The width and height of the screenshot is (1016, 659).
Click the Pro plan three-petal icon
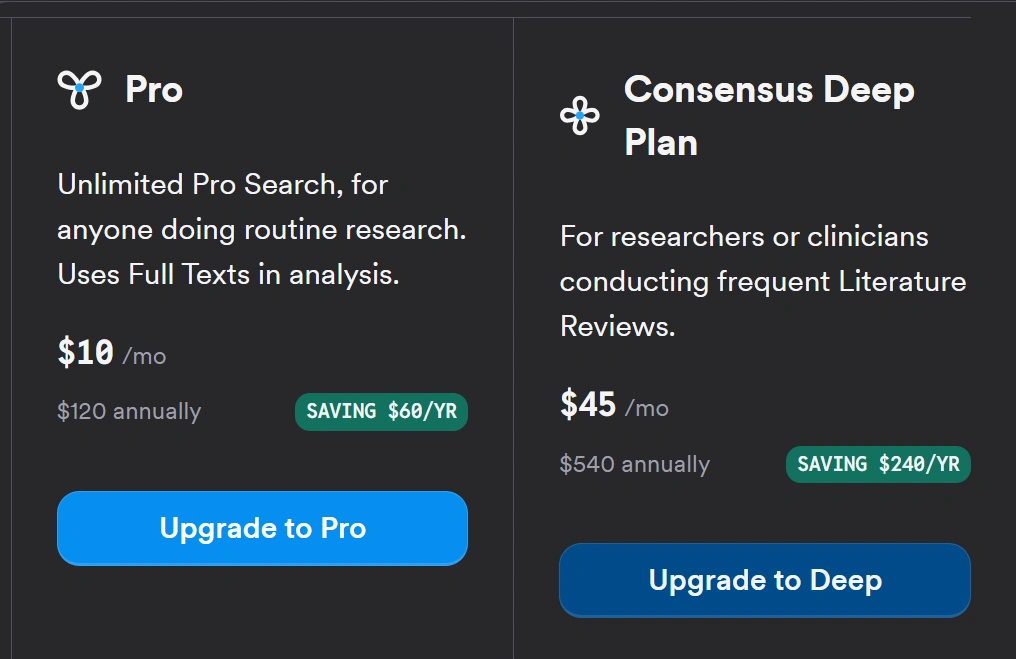pos(79,89)
